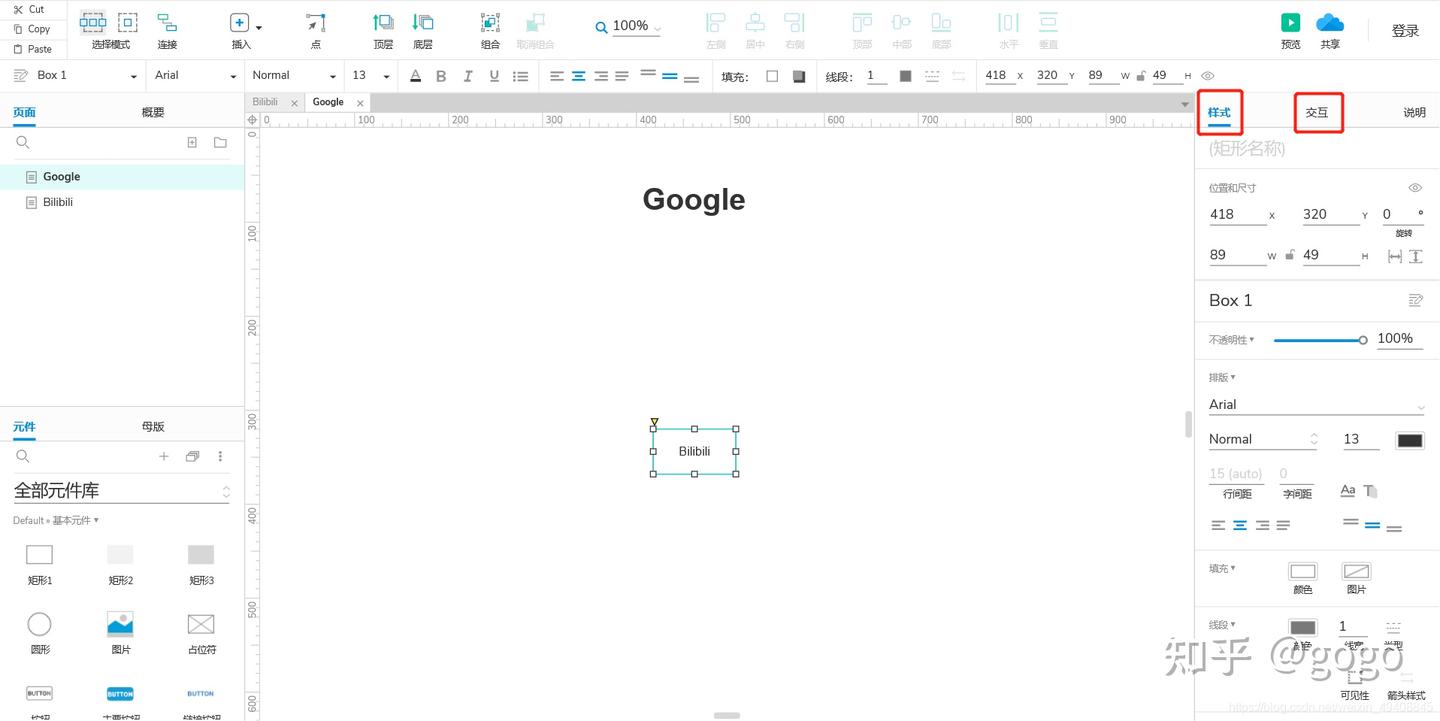This screenshot has width=1440, height=721.
Task: Click the Cut scissors icon
Action: 18,9
